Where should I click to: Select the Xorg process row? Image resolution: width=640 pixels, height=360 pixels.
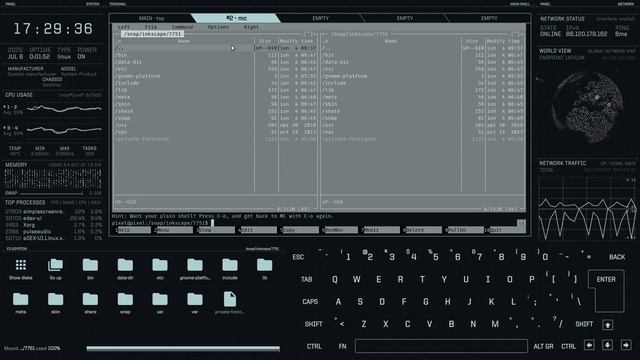(x=53, y=225)
